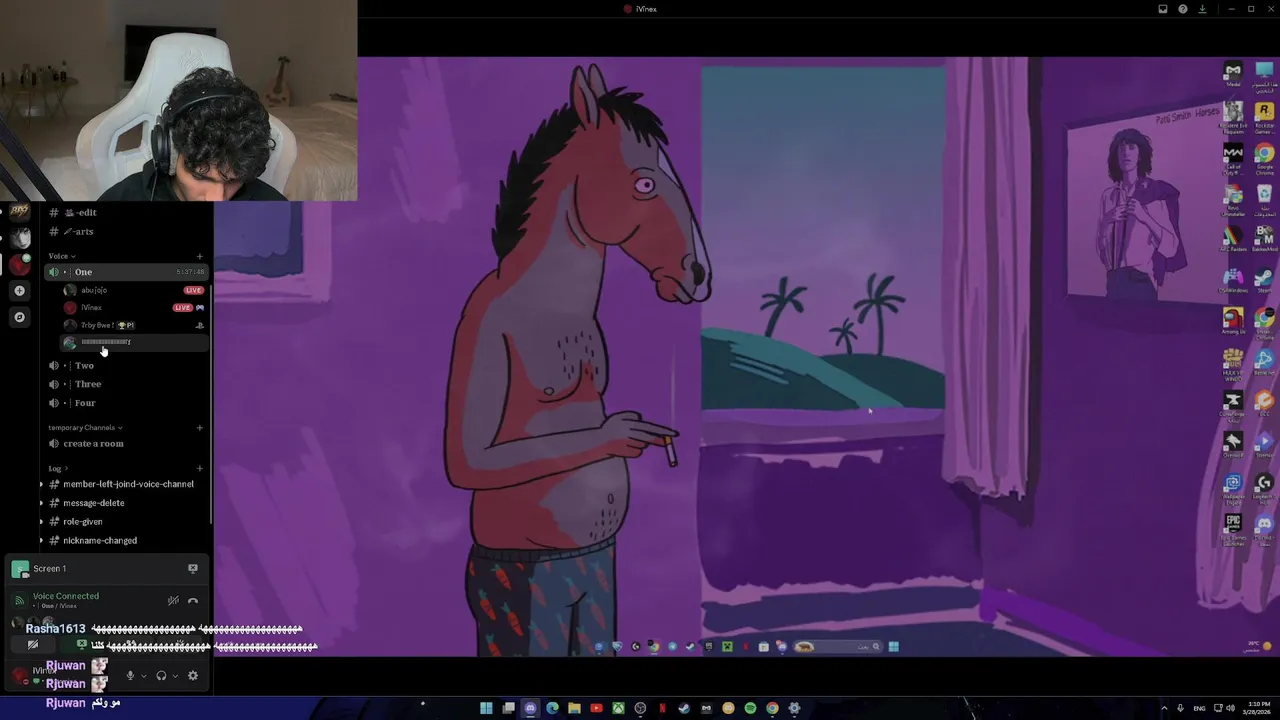Expand thread arrow beside nickname-changed channel
This screenshot has width=1280, height=720.
(x=41, y=540)
